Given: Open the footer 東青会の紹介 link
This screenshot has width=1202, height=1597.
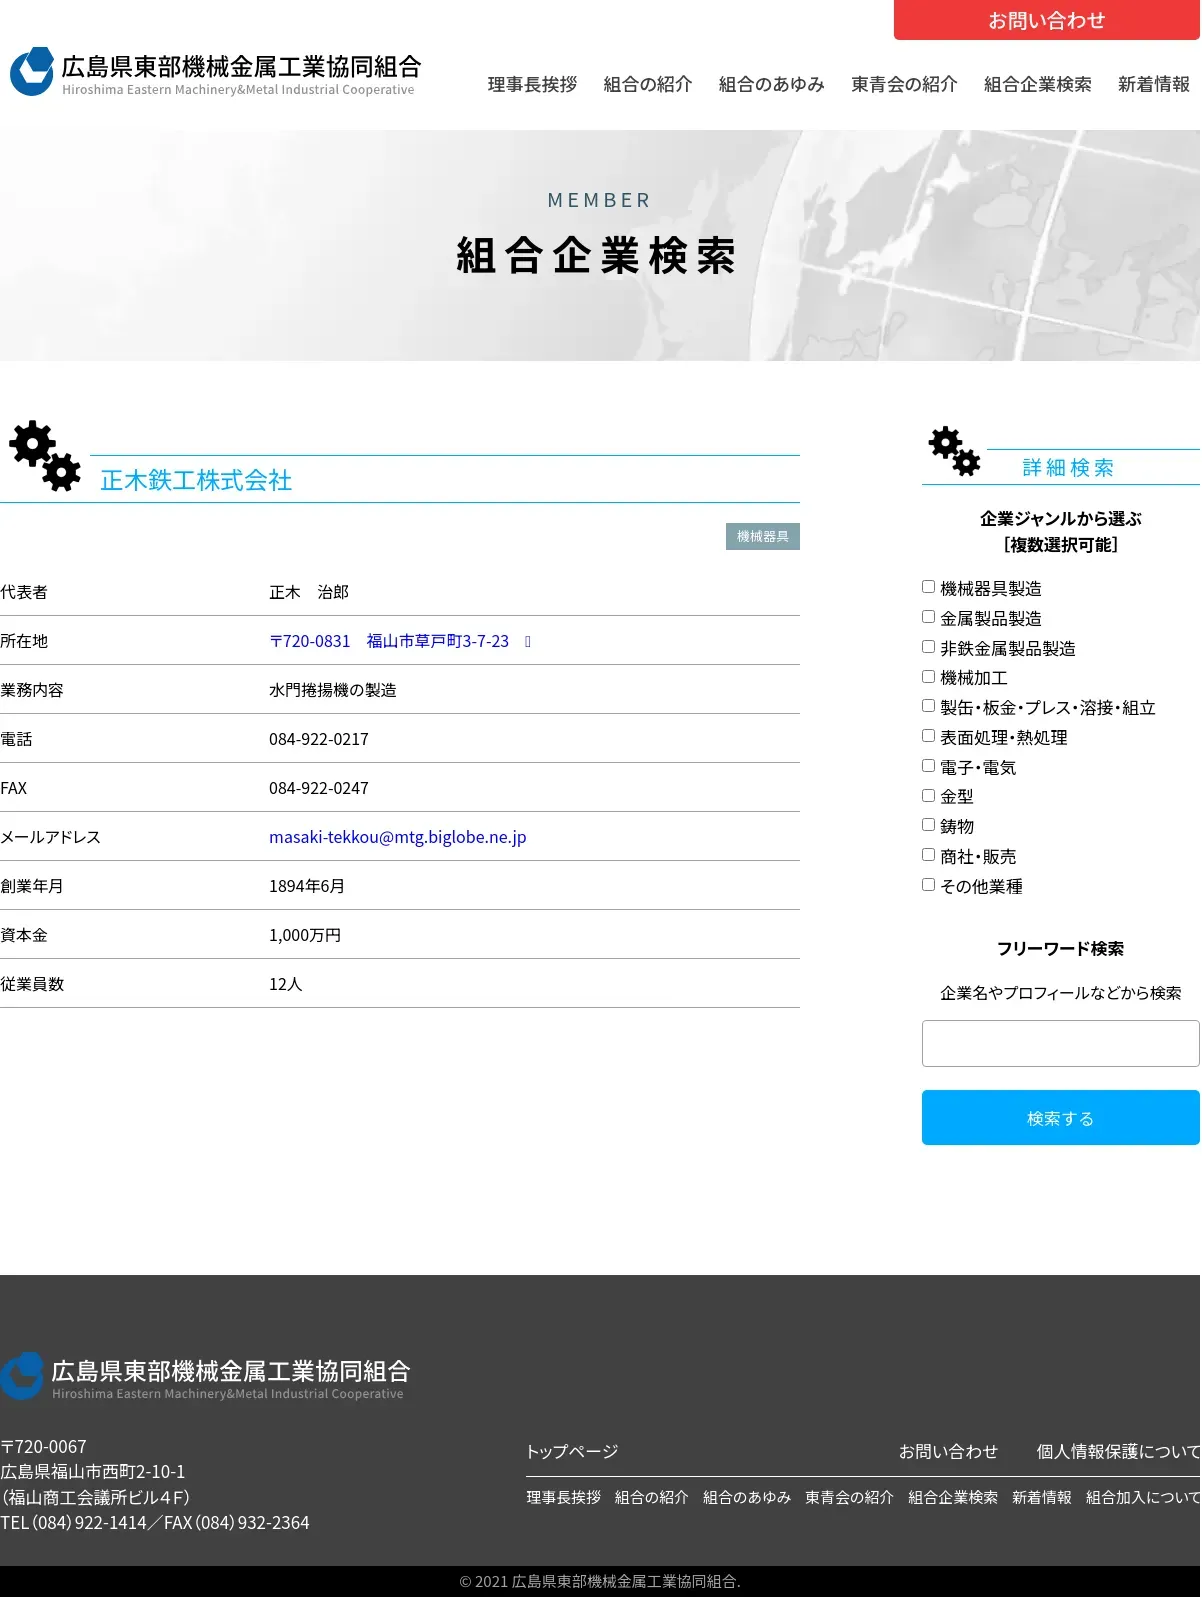Looking at the screenshot, I should tap(849, 1497).
